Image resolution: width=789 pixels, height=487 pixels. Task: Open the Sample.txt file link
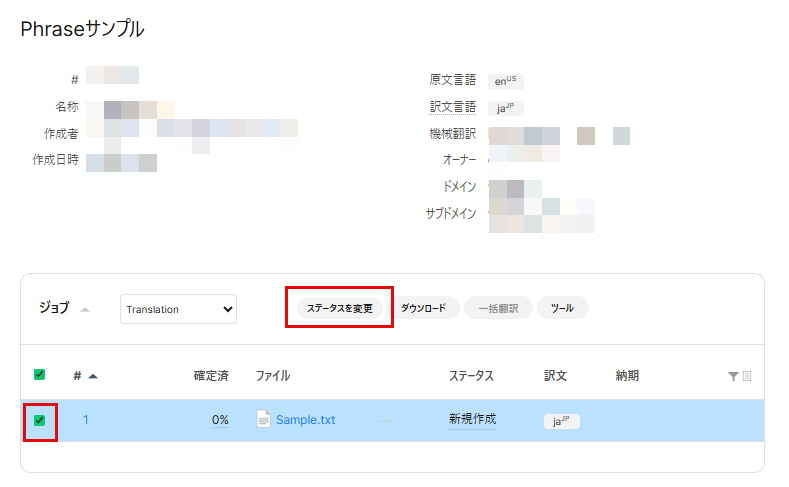tap(305, 420)
